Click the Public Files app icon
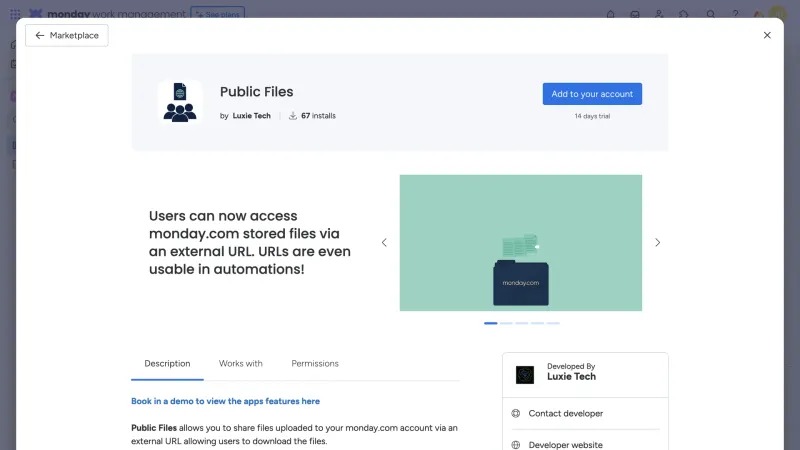This screenshot has height=450, width=800. click(x=180, y=102)
